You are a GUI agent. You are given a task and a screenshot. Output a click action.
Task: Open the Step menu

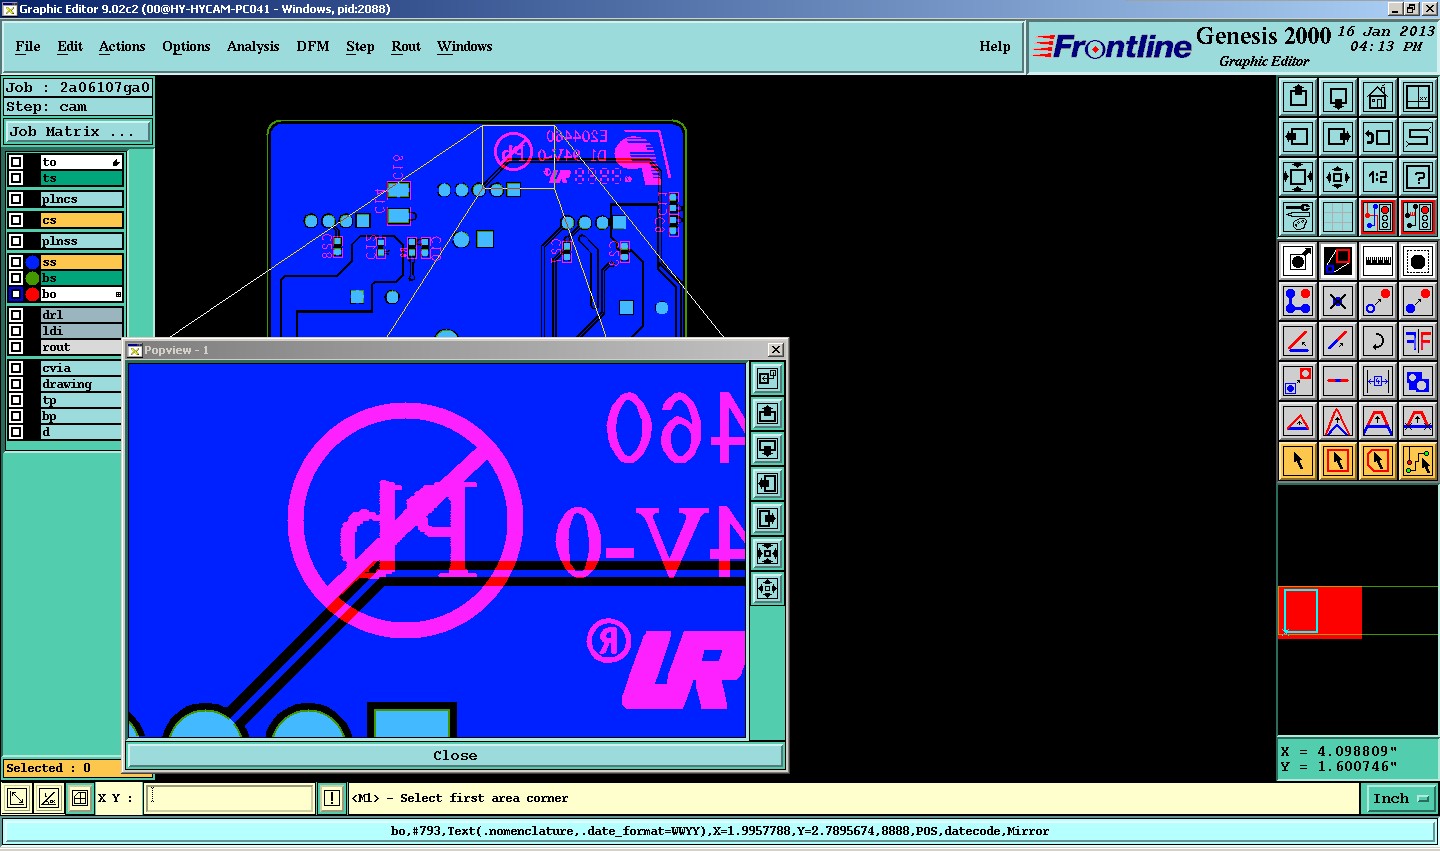pyautogui.click(x=360, y=46)
